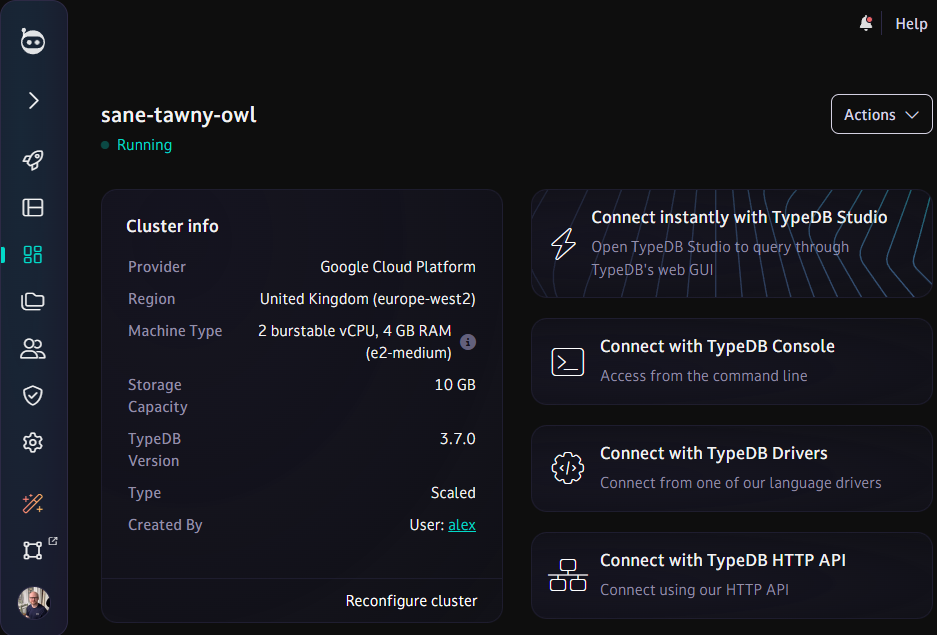
Task: Open settings gear icon in sidebar
Action: (x=33, y=442)
